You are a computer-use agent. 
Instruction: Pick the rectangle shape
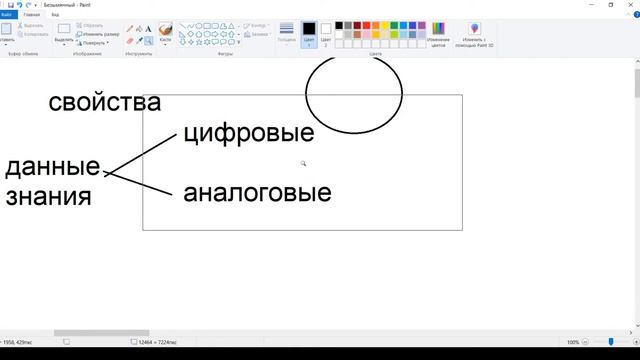pos(207,26)
